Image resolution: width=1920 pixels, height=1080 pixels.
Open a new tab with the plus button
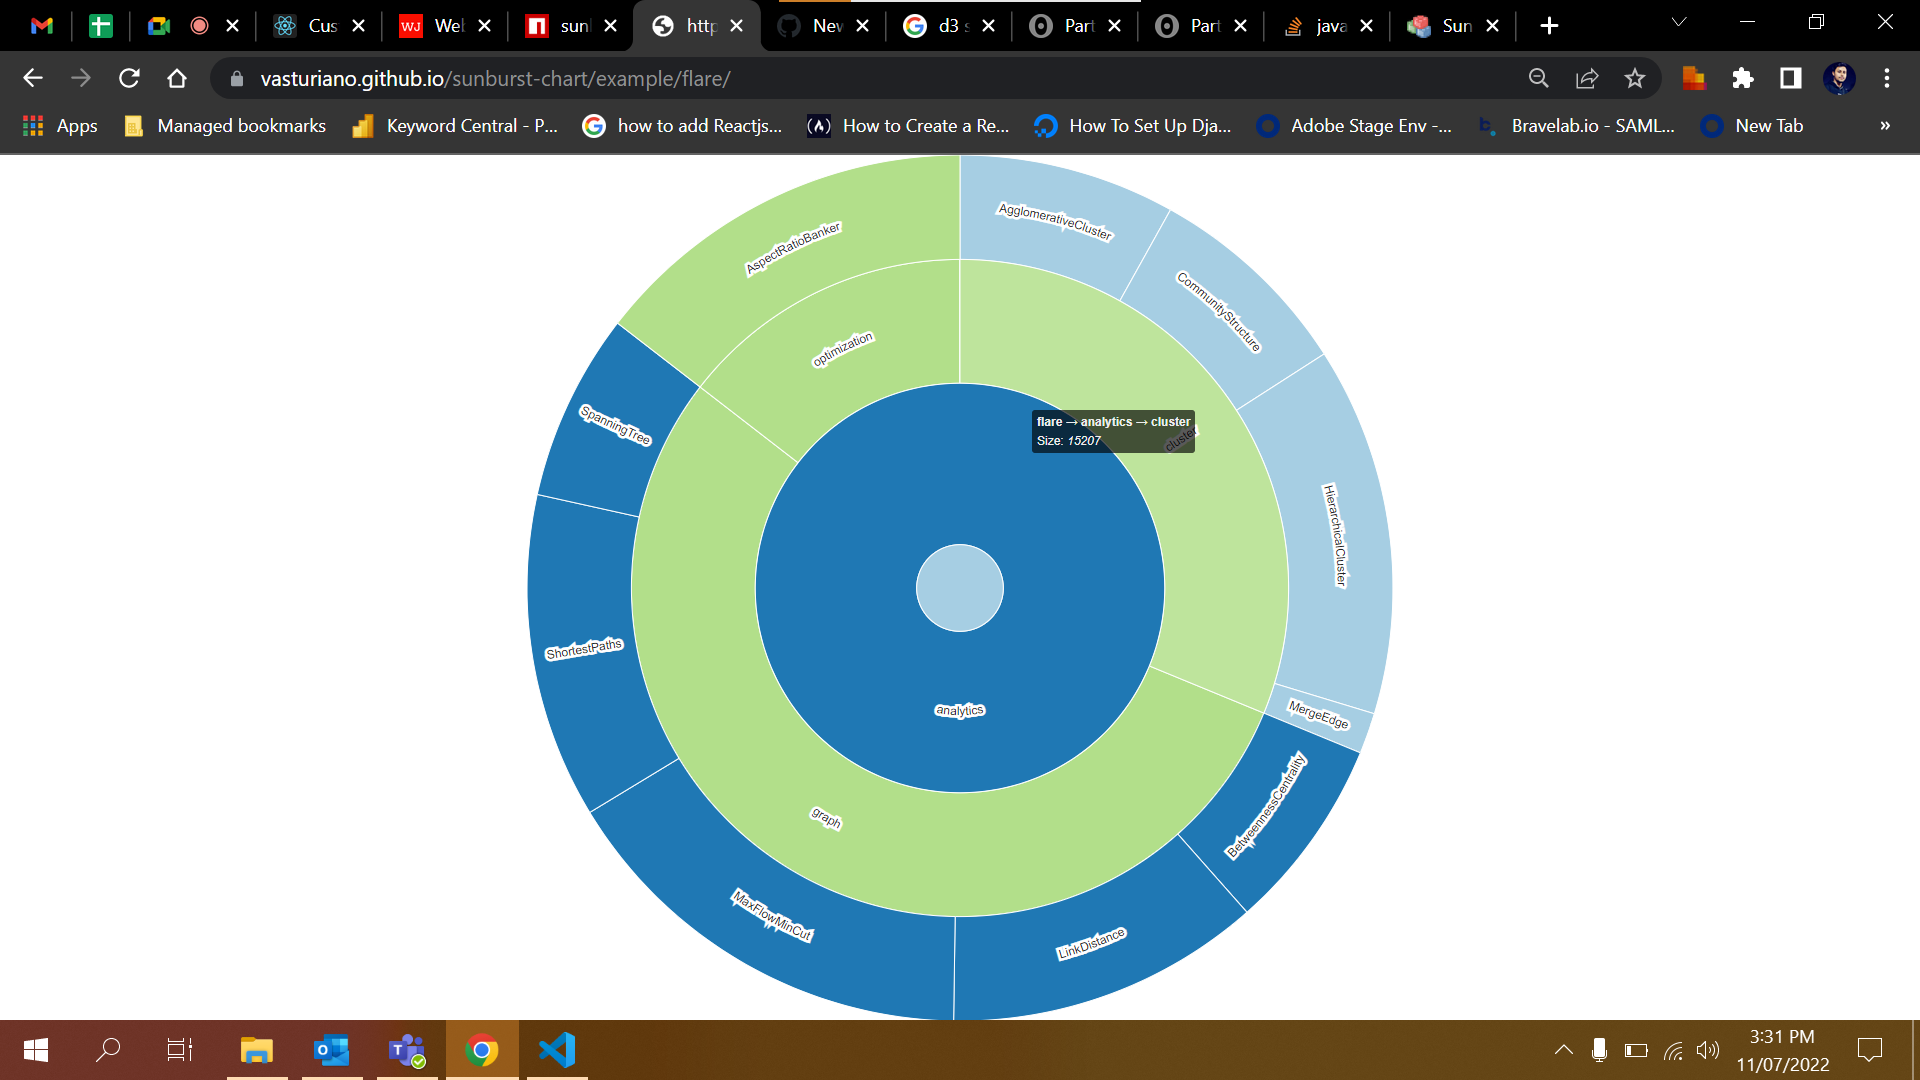point(1549,25)
